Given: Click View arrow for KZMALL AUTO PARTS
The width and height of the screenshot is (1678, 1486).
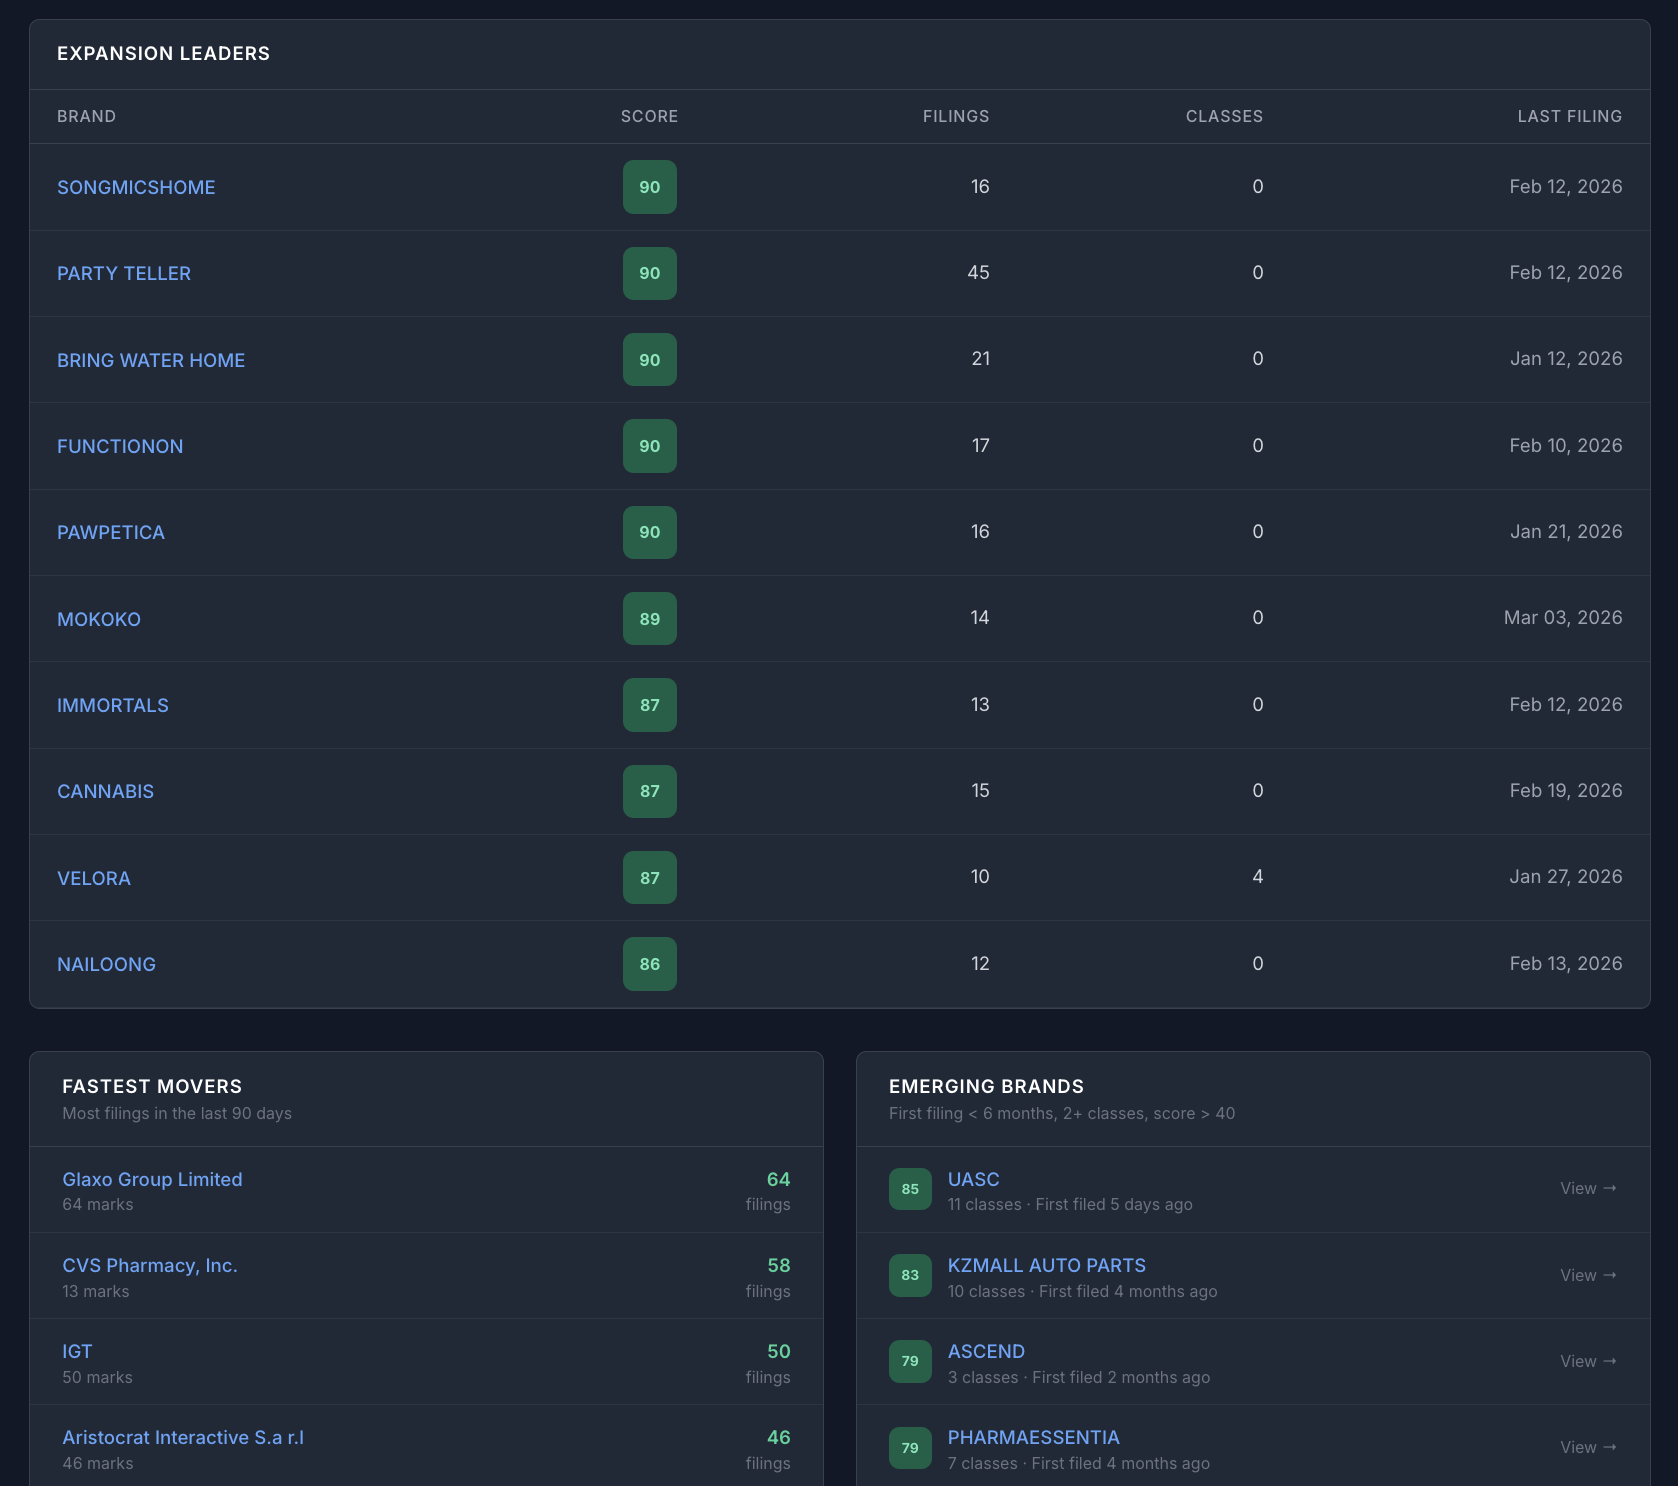Looking at the screenshot, I should coord(1589,1275).
